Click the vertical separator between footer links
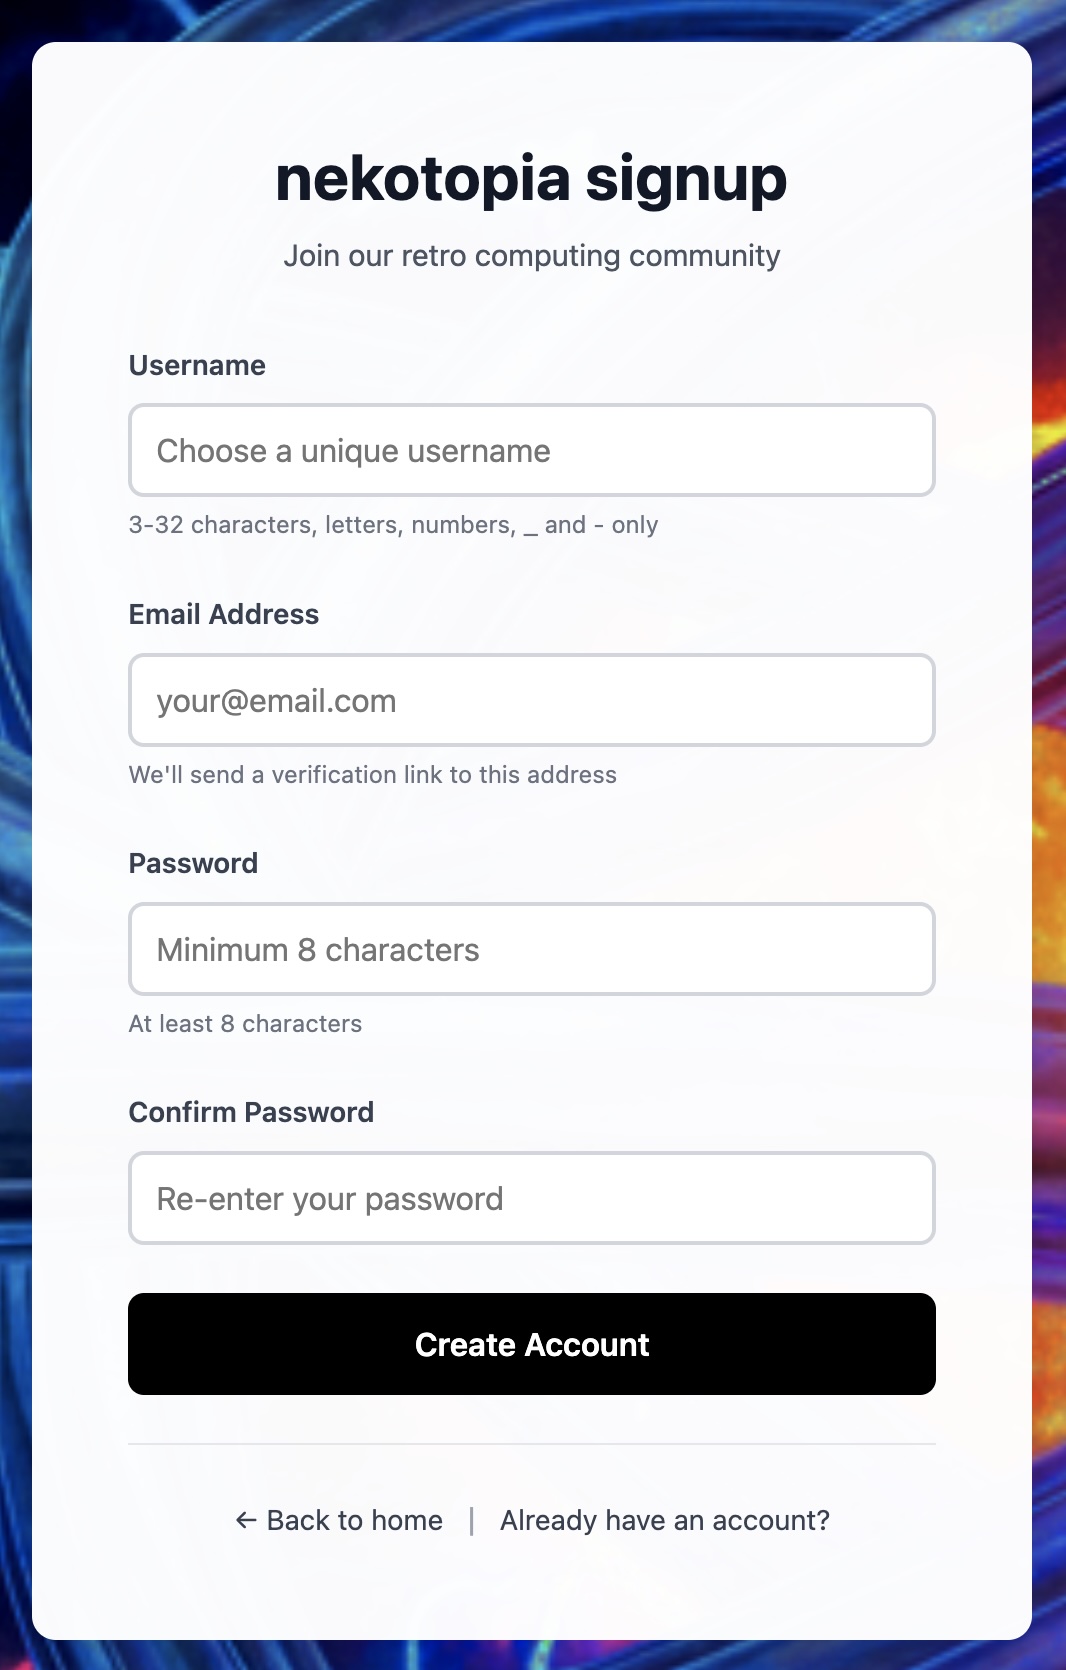 (471, 1521)
